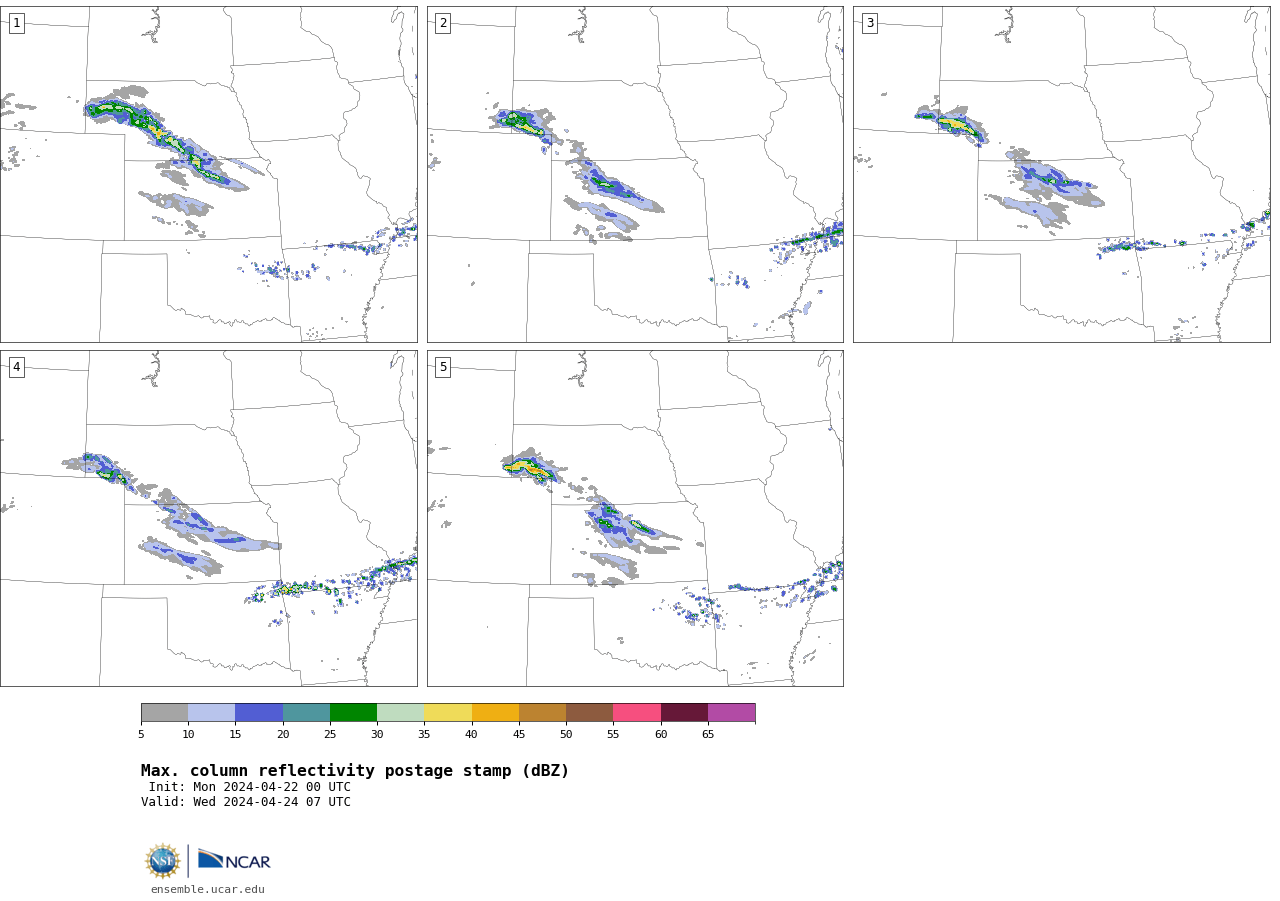Click the colorbar tick label 5

[x=141, y=735]
